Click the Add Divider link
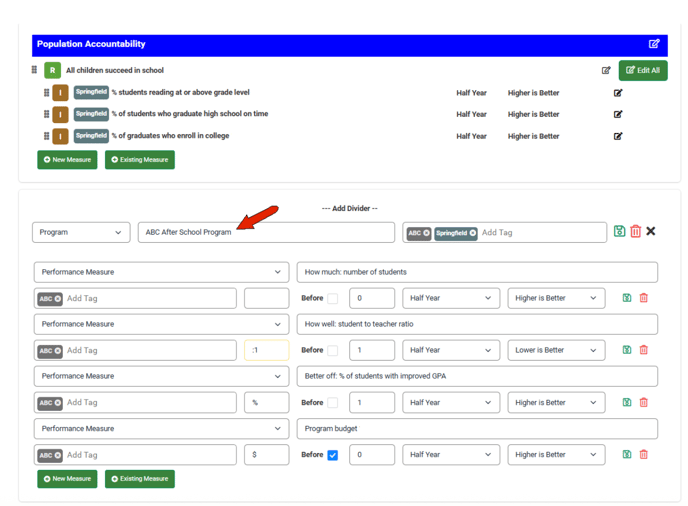This screenshot has height=506, width=688. pyautogui.click(x=349, y=208)
